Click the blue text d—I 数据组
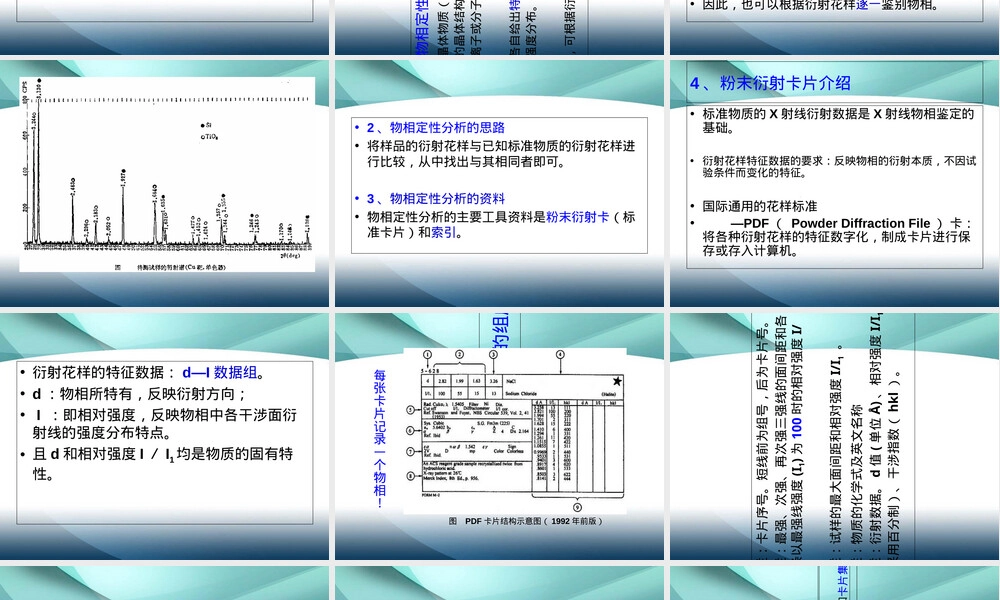Viewport: 1000px width, 600px height. click(219, 372)
